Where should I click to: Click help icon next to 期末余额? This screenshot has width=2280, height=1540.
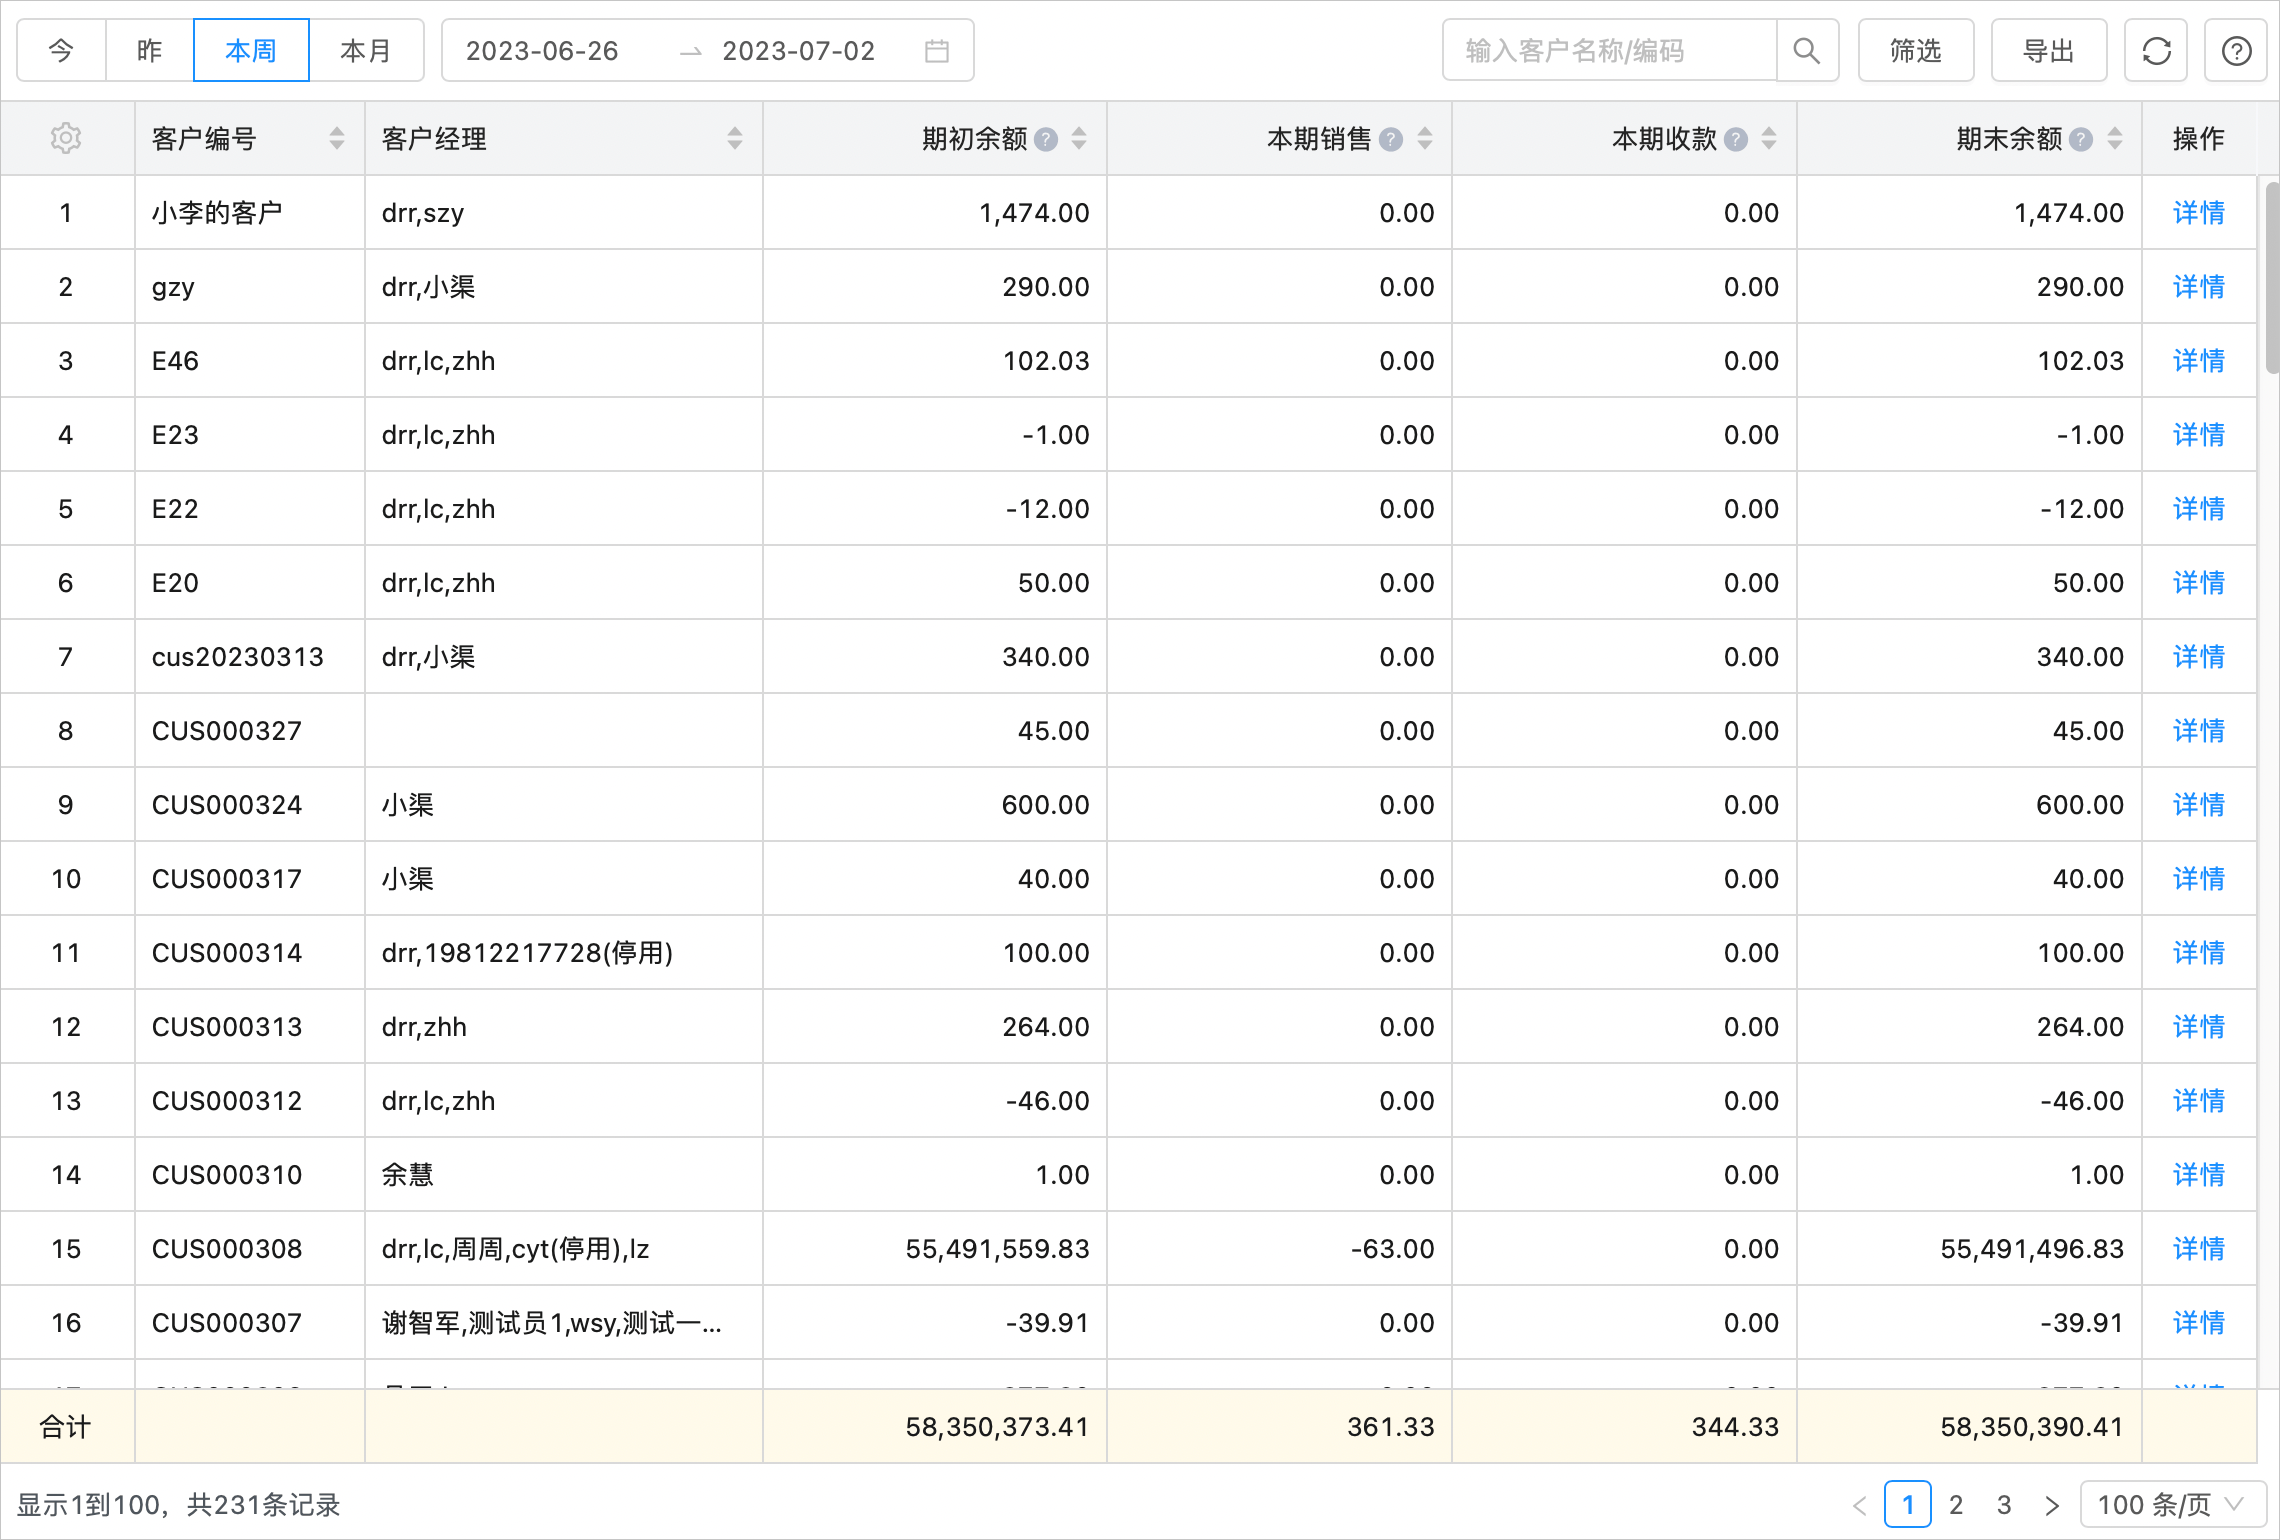click(x=2081, y=139)
